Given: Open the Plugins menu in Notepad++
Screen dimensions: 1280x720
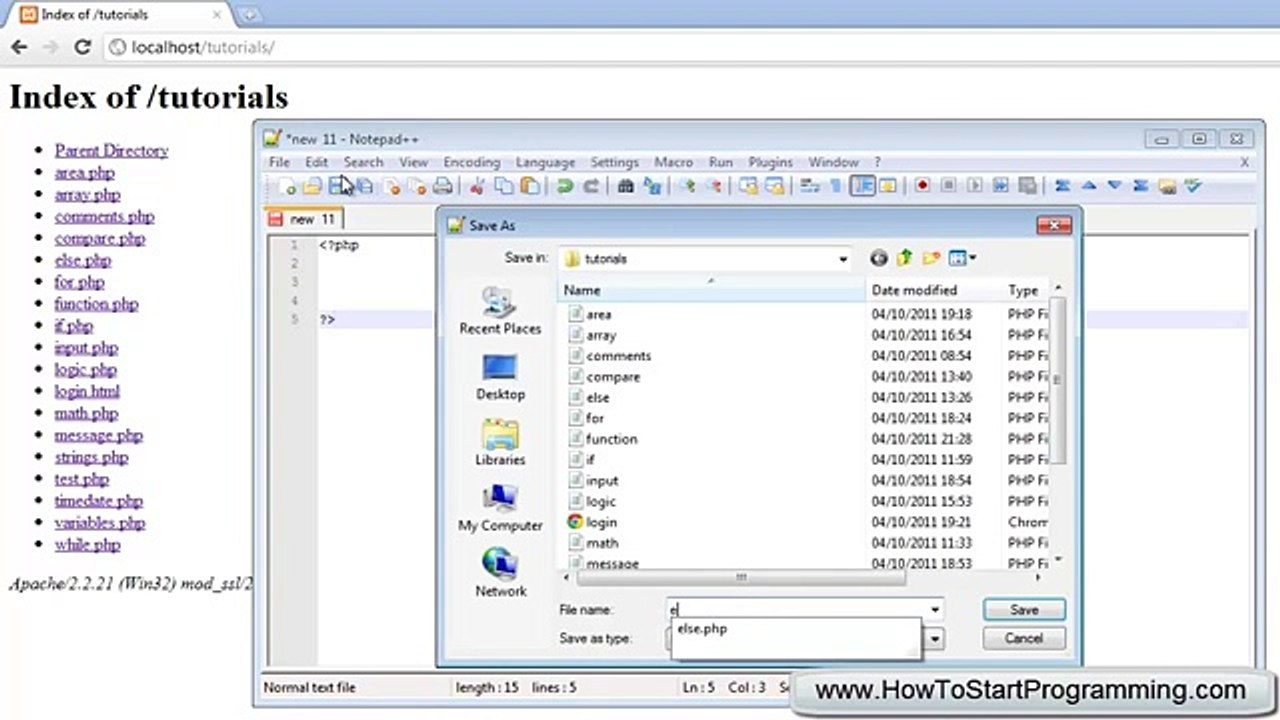Looking at the screenshot, I should (x=770, y=162).
